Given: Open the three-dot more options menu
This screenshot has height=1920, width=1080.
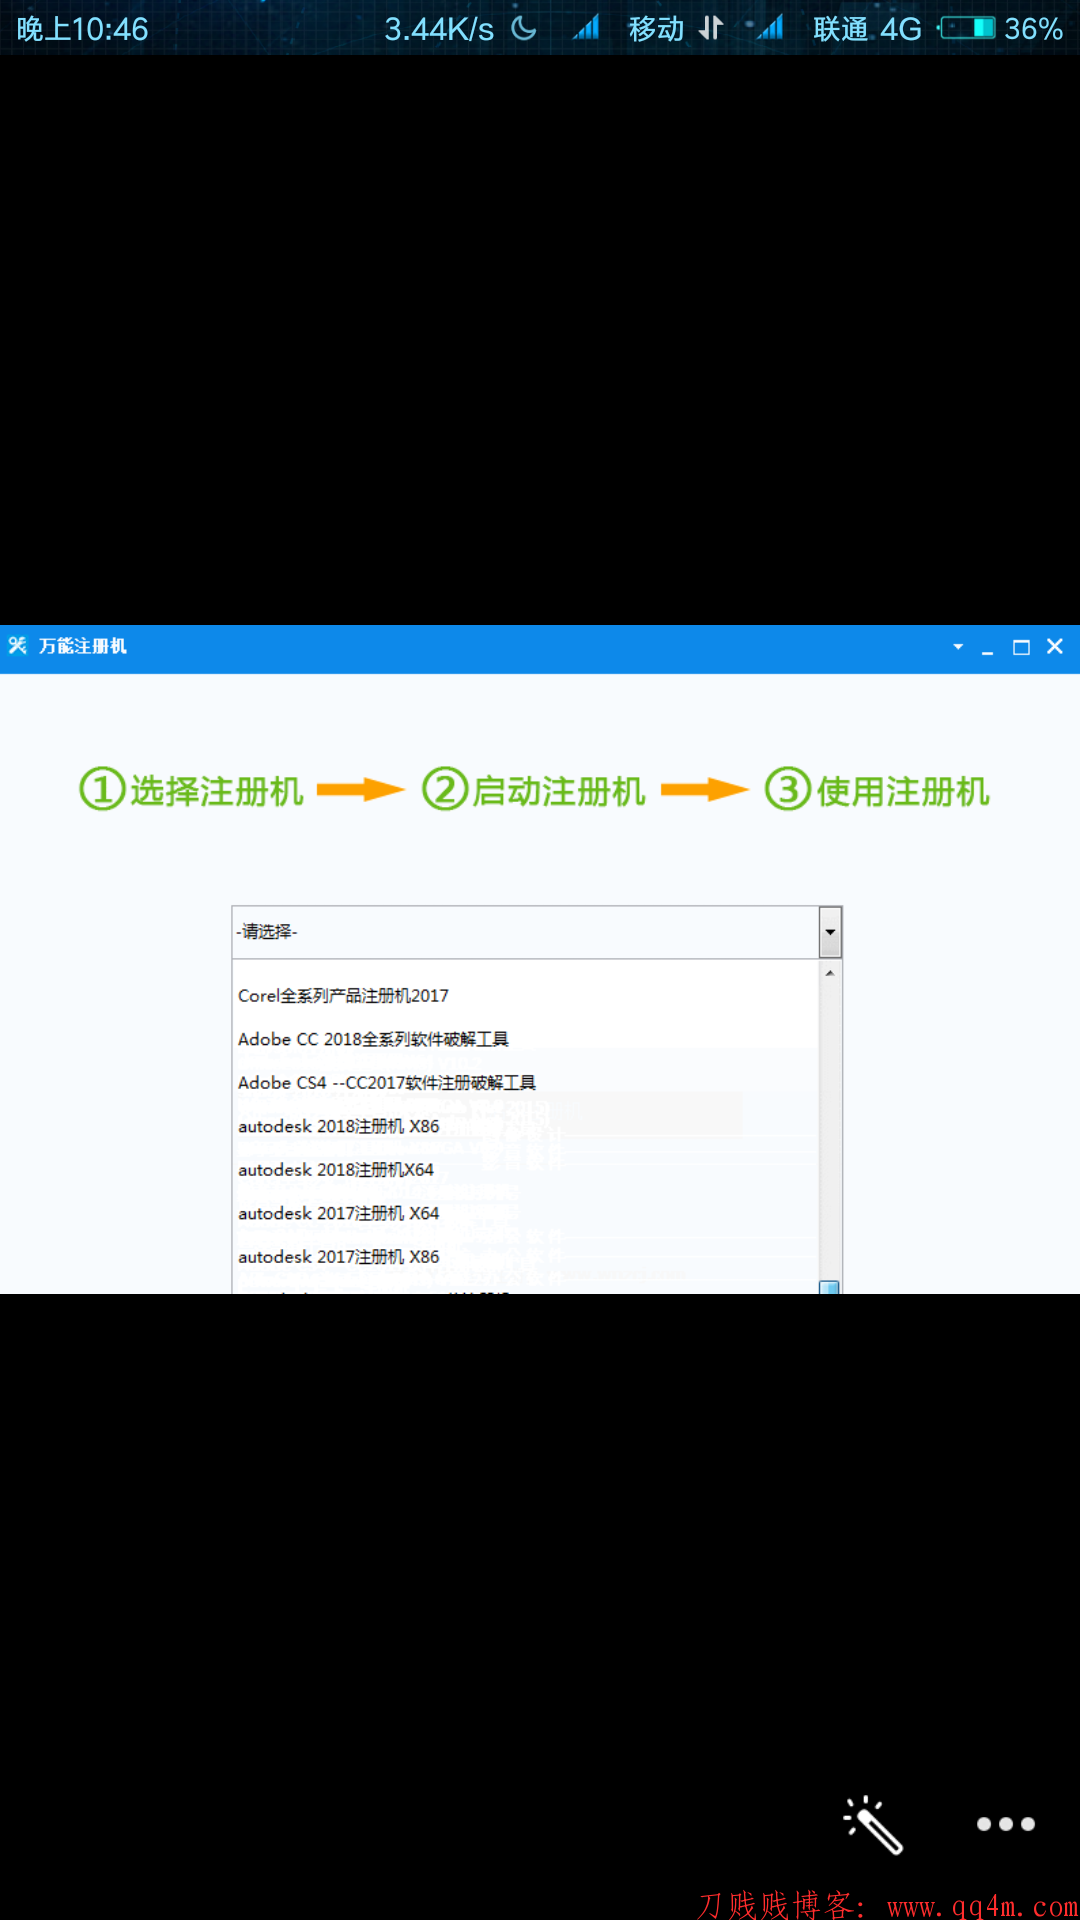Looking at the screenshot, I should [x=1005, y=1824].
